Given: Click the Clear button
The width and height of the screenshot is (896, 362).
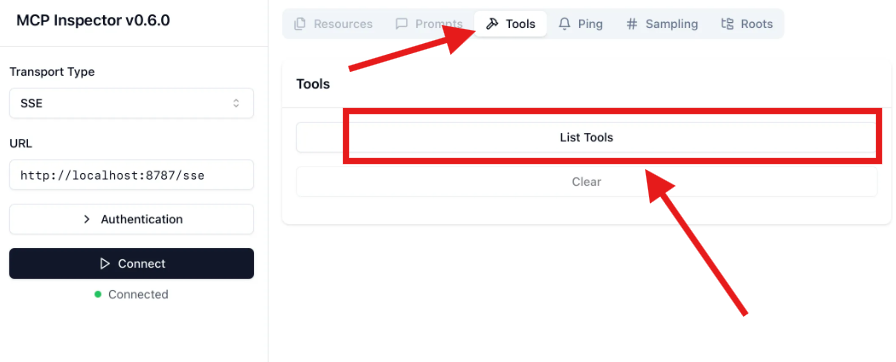Looking at the screenshot, I should click(x=586, y=182).
